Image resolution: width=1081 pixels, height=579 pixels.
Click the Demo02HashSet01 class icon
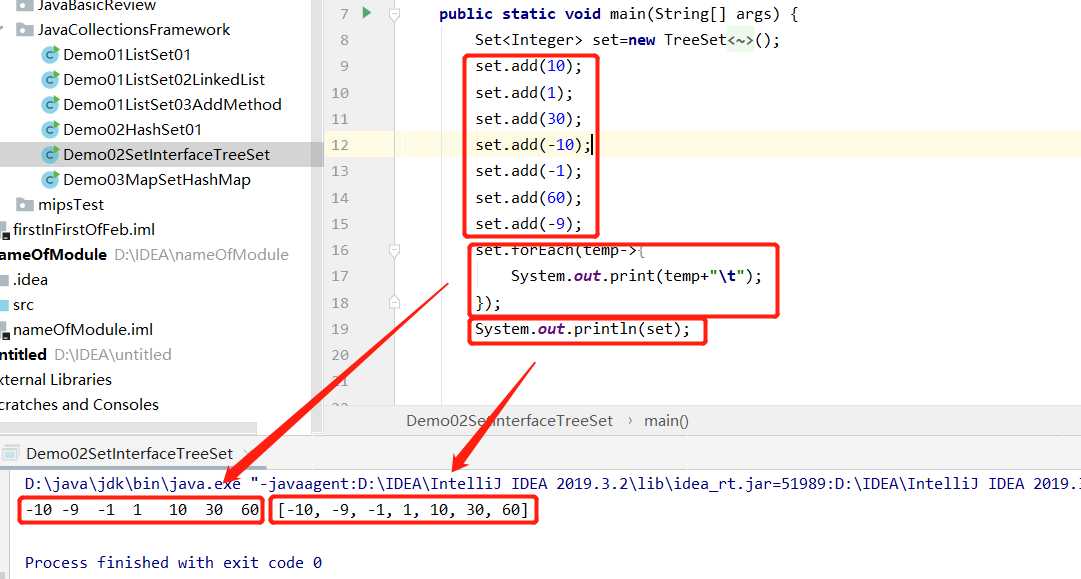[x=50, y=130]
